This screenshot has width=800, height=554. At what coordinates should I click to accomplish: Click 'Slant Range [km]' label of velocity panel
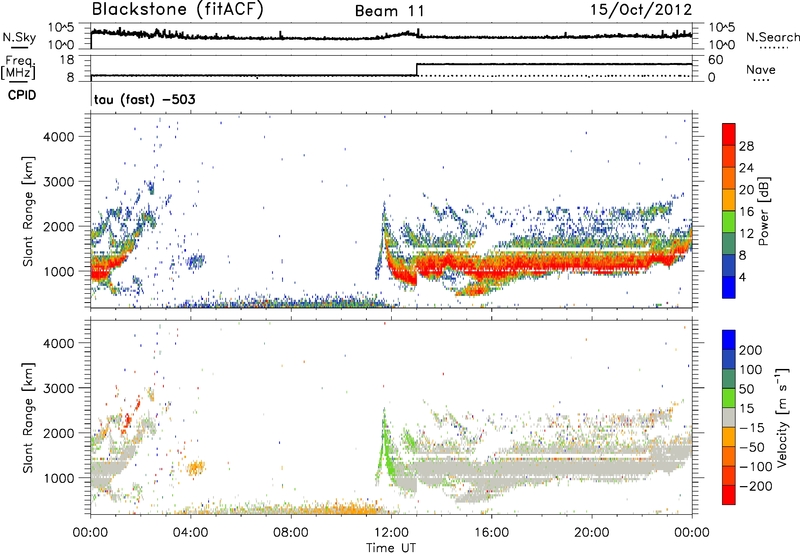[28, 417]
